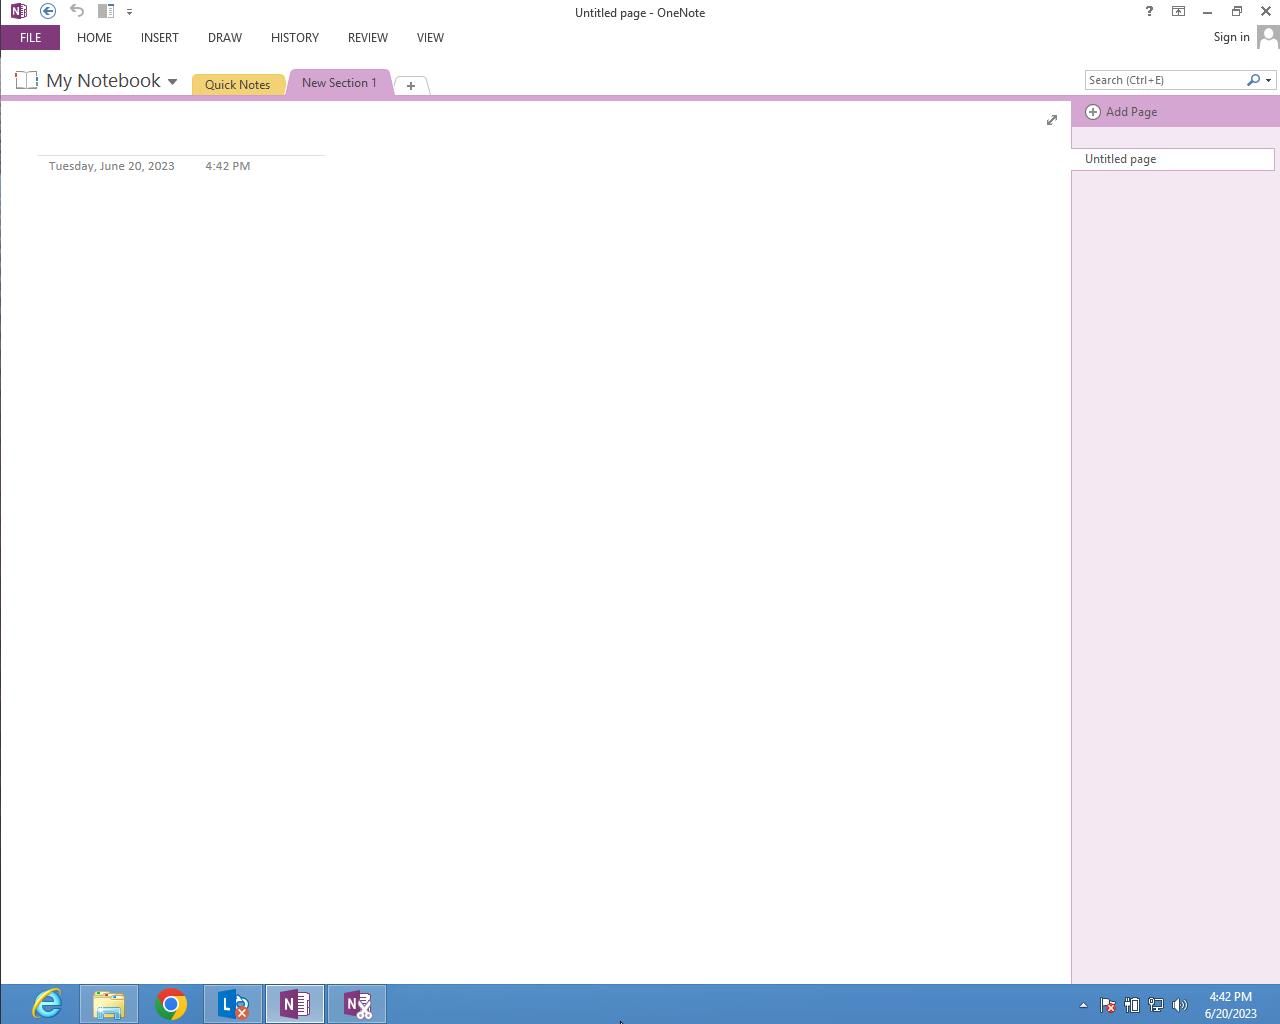Toggle Dock to Desktop view icon

105,11
